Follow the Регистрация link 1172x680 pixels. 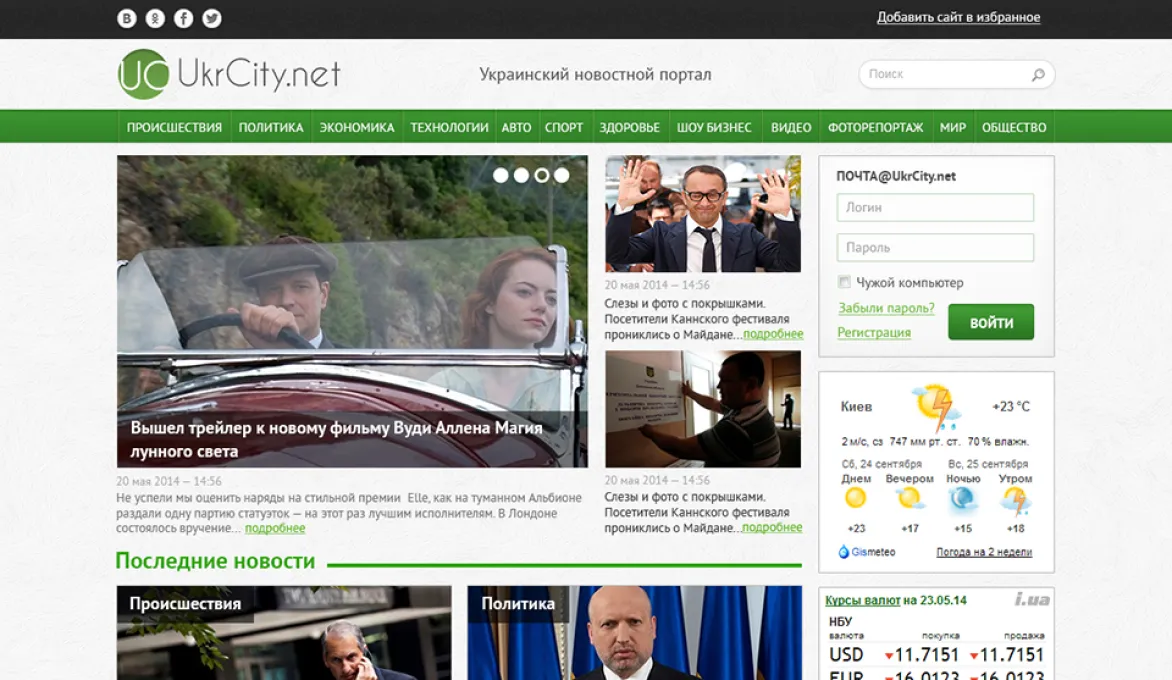pos(874,333)
